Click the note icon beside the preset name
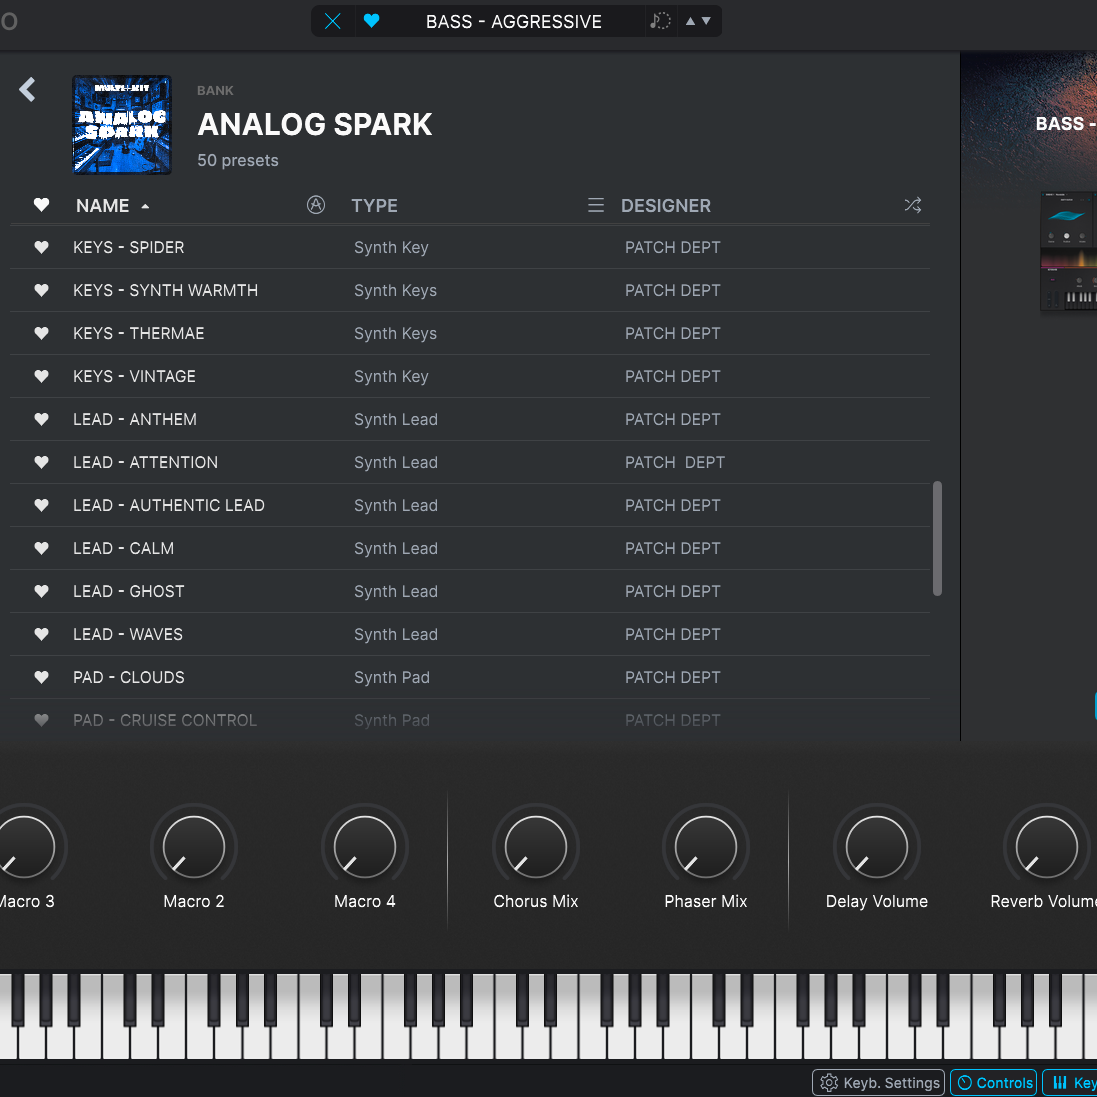 point(660,21)
